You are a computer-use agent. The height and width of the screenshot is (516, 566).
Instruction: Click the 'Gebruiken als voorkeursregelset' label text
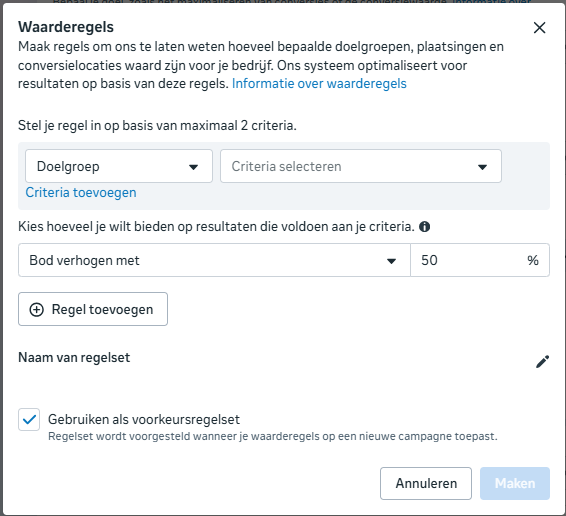pos(144,419)
